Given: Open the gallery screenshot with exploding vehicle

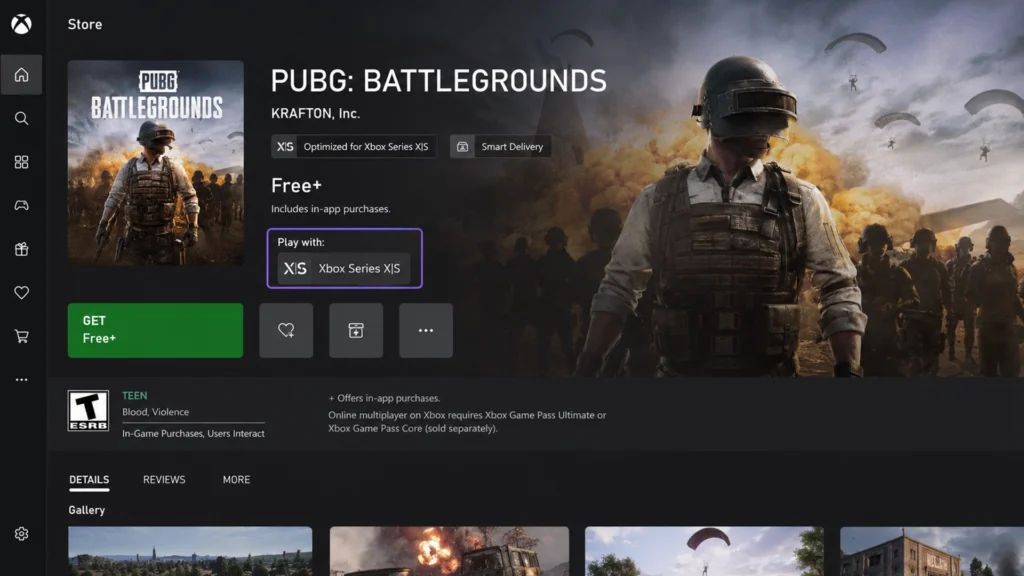Looking at the screenshot, I should (x=449, y=551).
